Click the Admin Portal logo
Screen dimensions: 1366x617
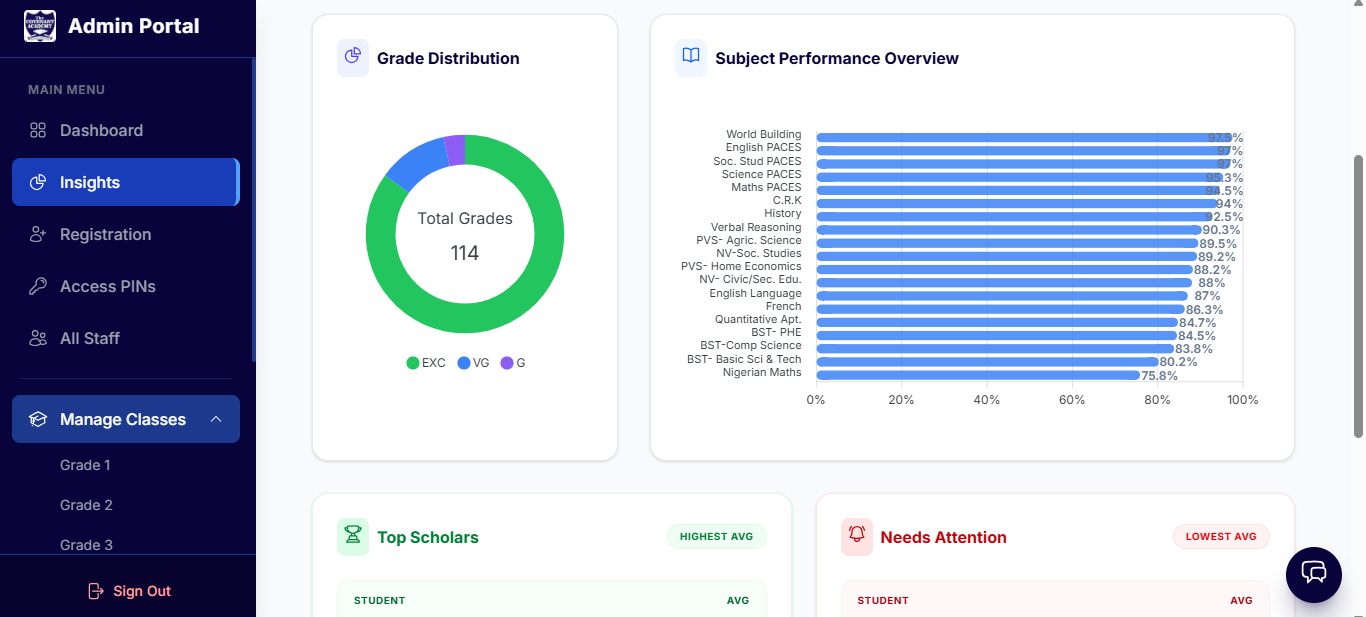coord(39,25)
